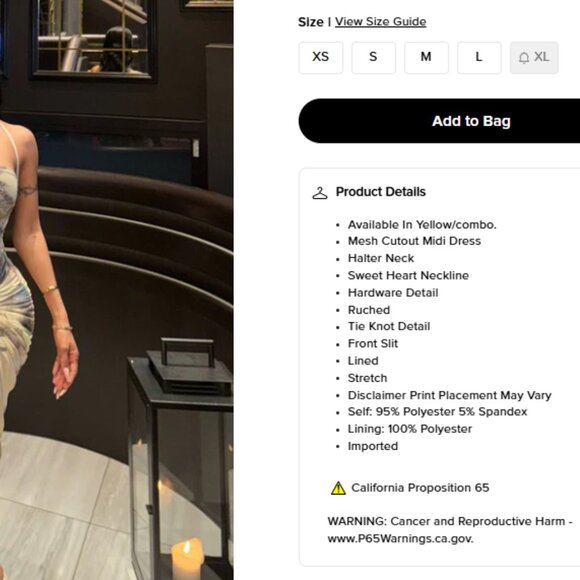This screenshot has height=580, width=580.
Task: Click the Lining: 100% Polyester detail
Action: click(410, 429)
